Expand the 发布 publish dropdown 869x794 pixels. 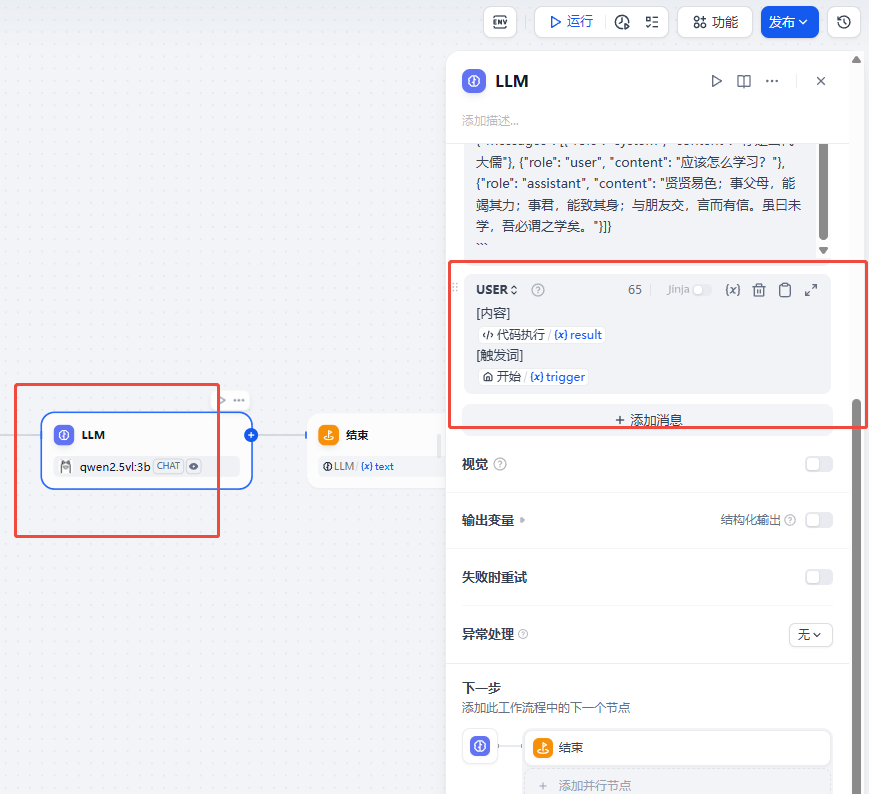(x=789, y=22)
